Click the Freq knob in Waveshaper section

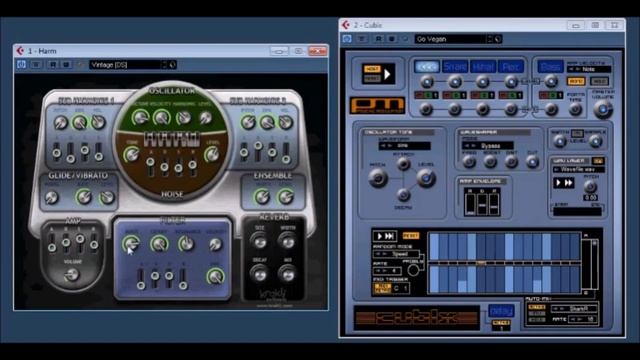(469, 162)
